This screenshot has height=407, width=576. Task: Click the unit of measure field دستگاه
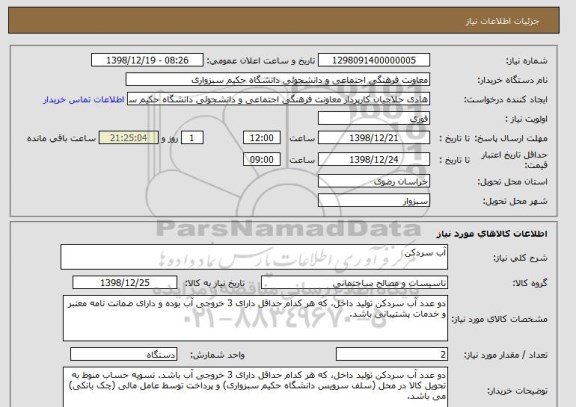tap(123, 354)
